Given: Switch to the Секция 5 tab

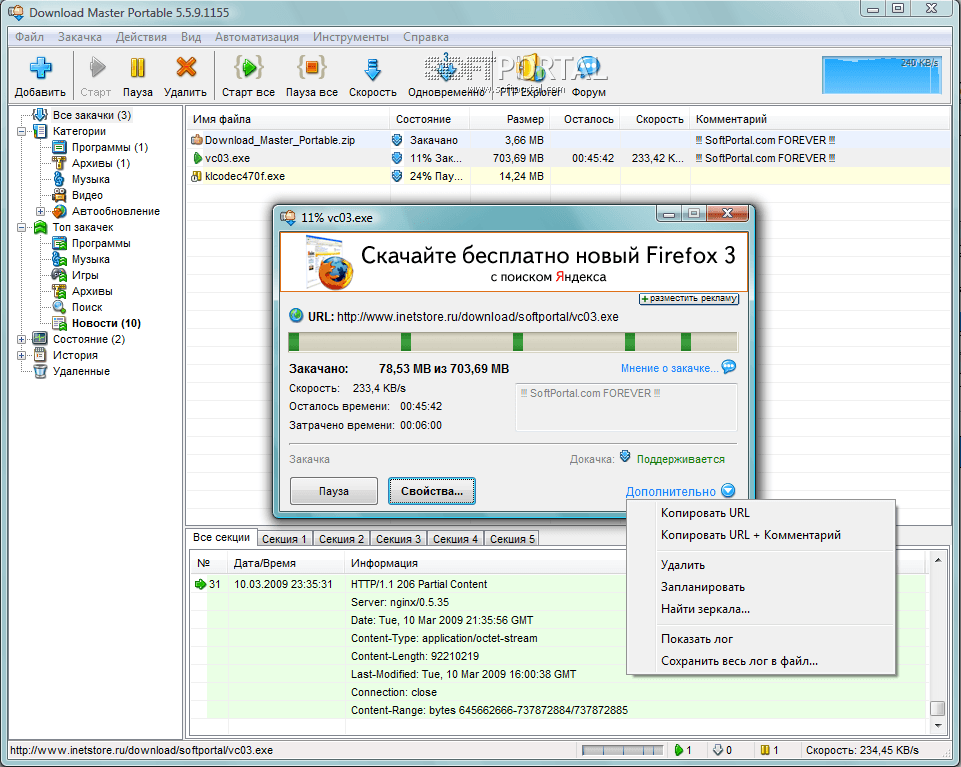Looking at the screenshot, I should [x=512, y=539].
